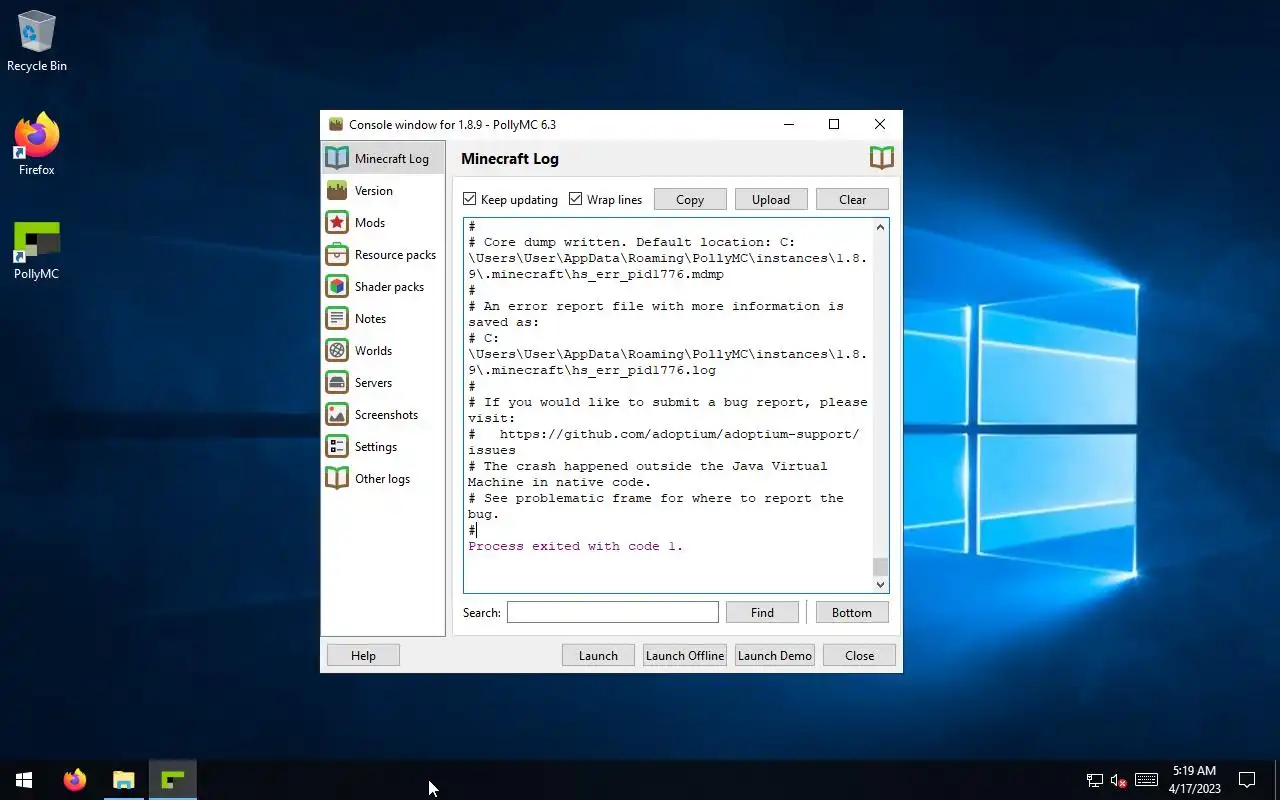This screenshot has height=800, width=1280.
Task: Click the Show desktop sliver at taskbar end
Action: pyautogui.click(x=1277, y=780)
